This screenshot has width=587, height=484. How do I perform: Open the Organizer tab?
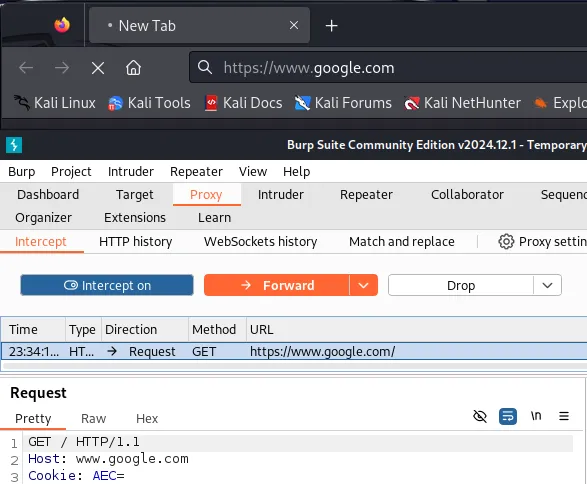click(43, 218)
